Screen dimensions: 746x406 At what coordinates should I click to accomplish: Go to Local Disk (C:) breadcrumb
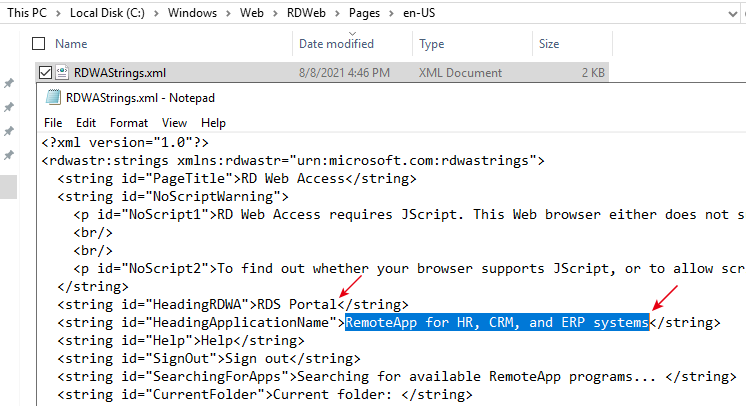pyautogui.click(x=107, y=13)
